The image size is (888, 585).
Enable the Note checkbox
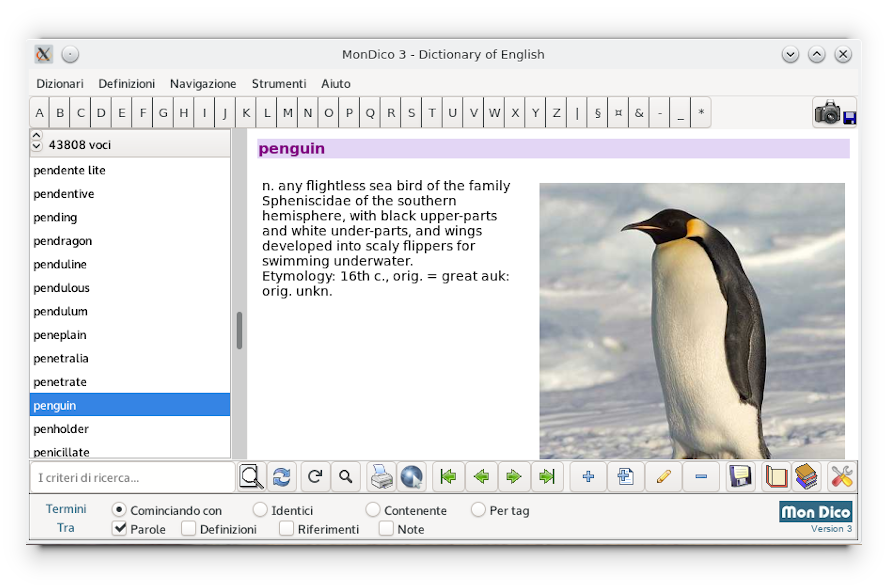tap(386, 528)
